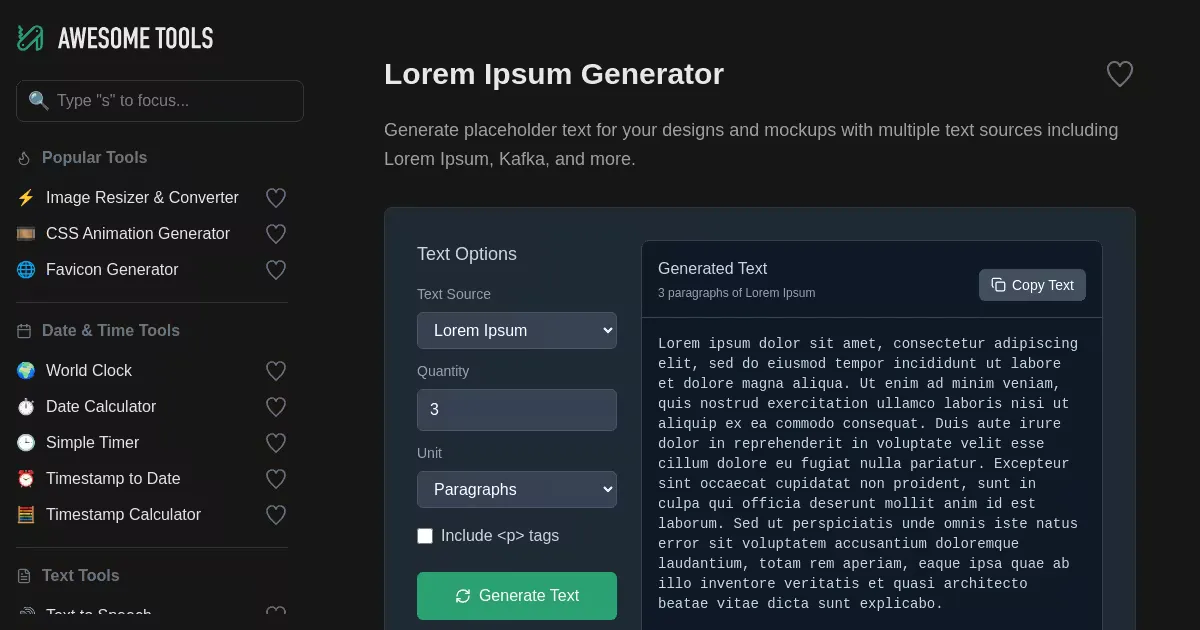
Task: Favorite the Date Calculator tool
Action: tap(276, 407)
